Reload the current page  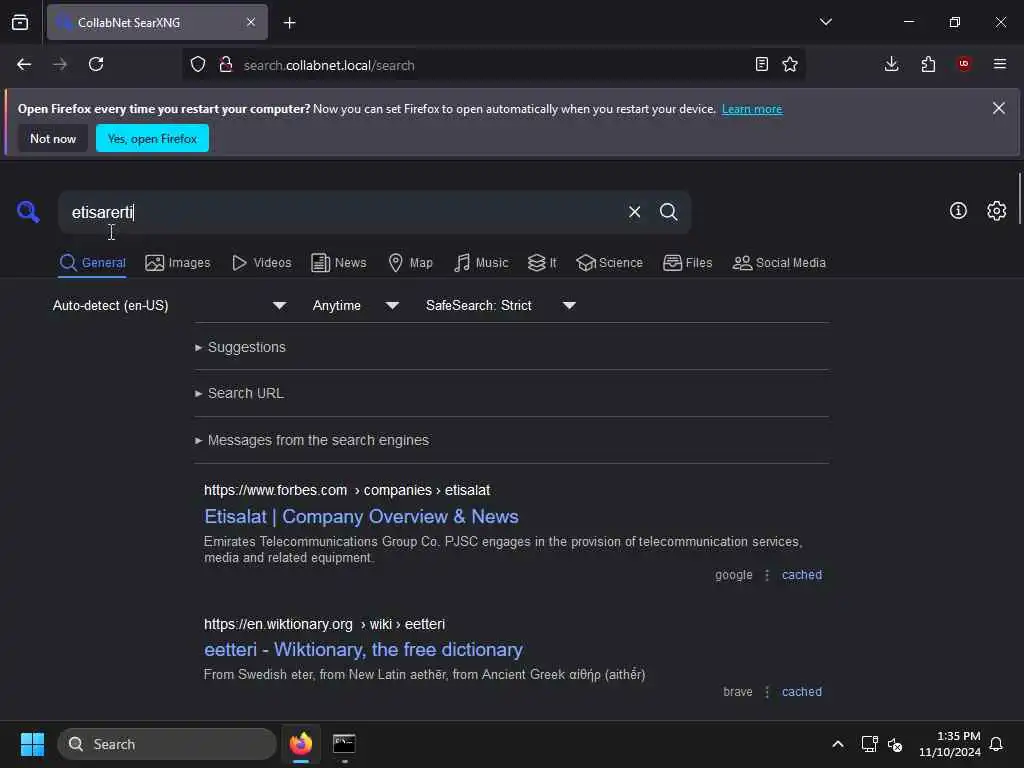tap(96, 64)
